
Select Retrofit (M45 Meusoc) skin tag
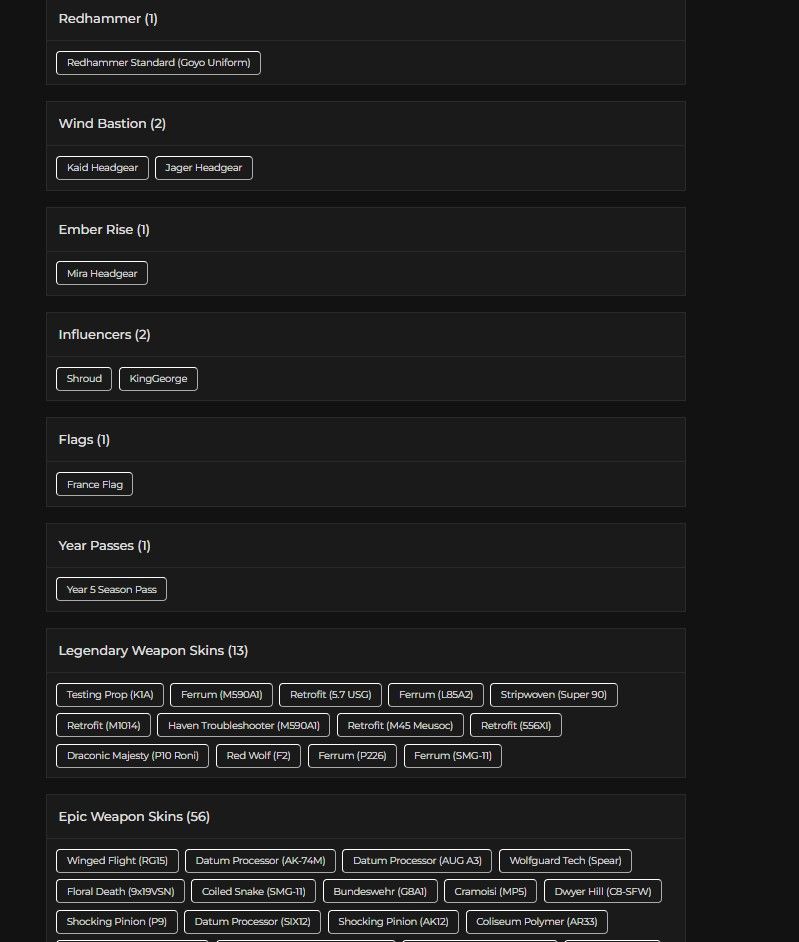[400, 725]
